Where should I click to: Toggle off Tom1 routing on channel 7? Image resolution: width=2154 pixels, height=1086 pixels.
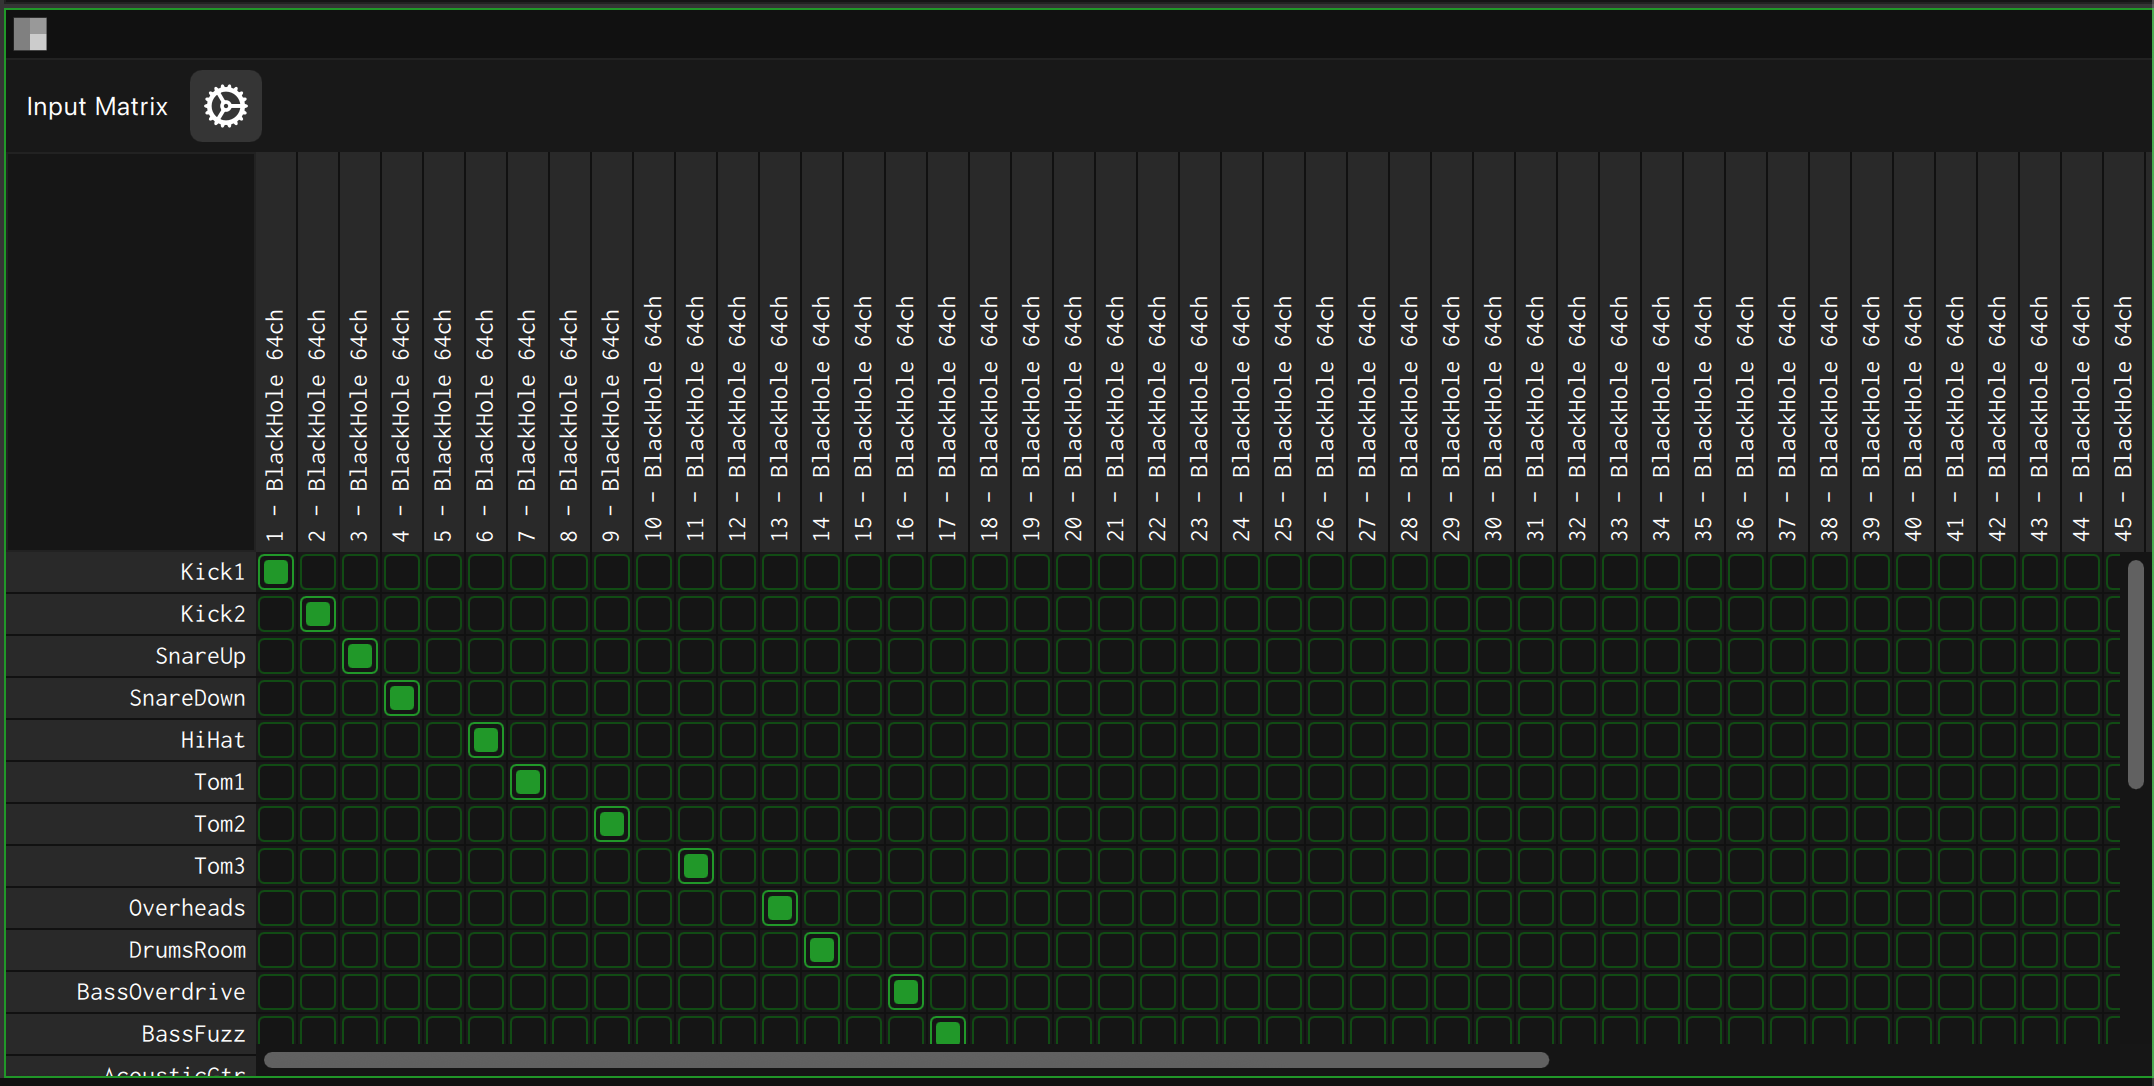[528, 782]
